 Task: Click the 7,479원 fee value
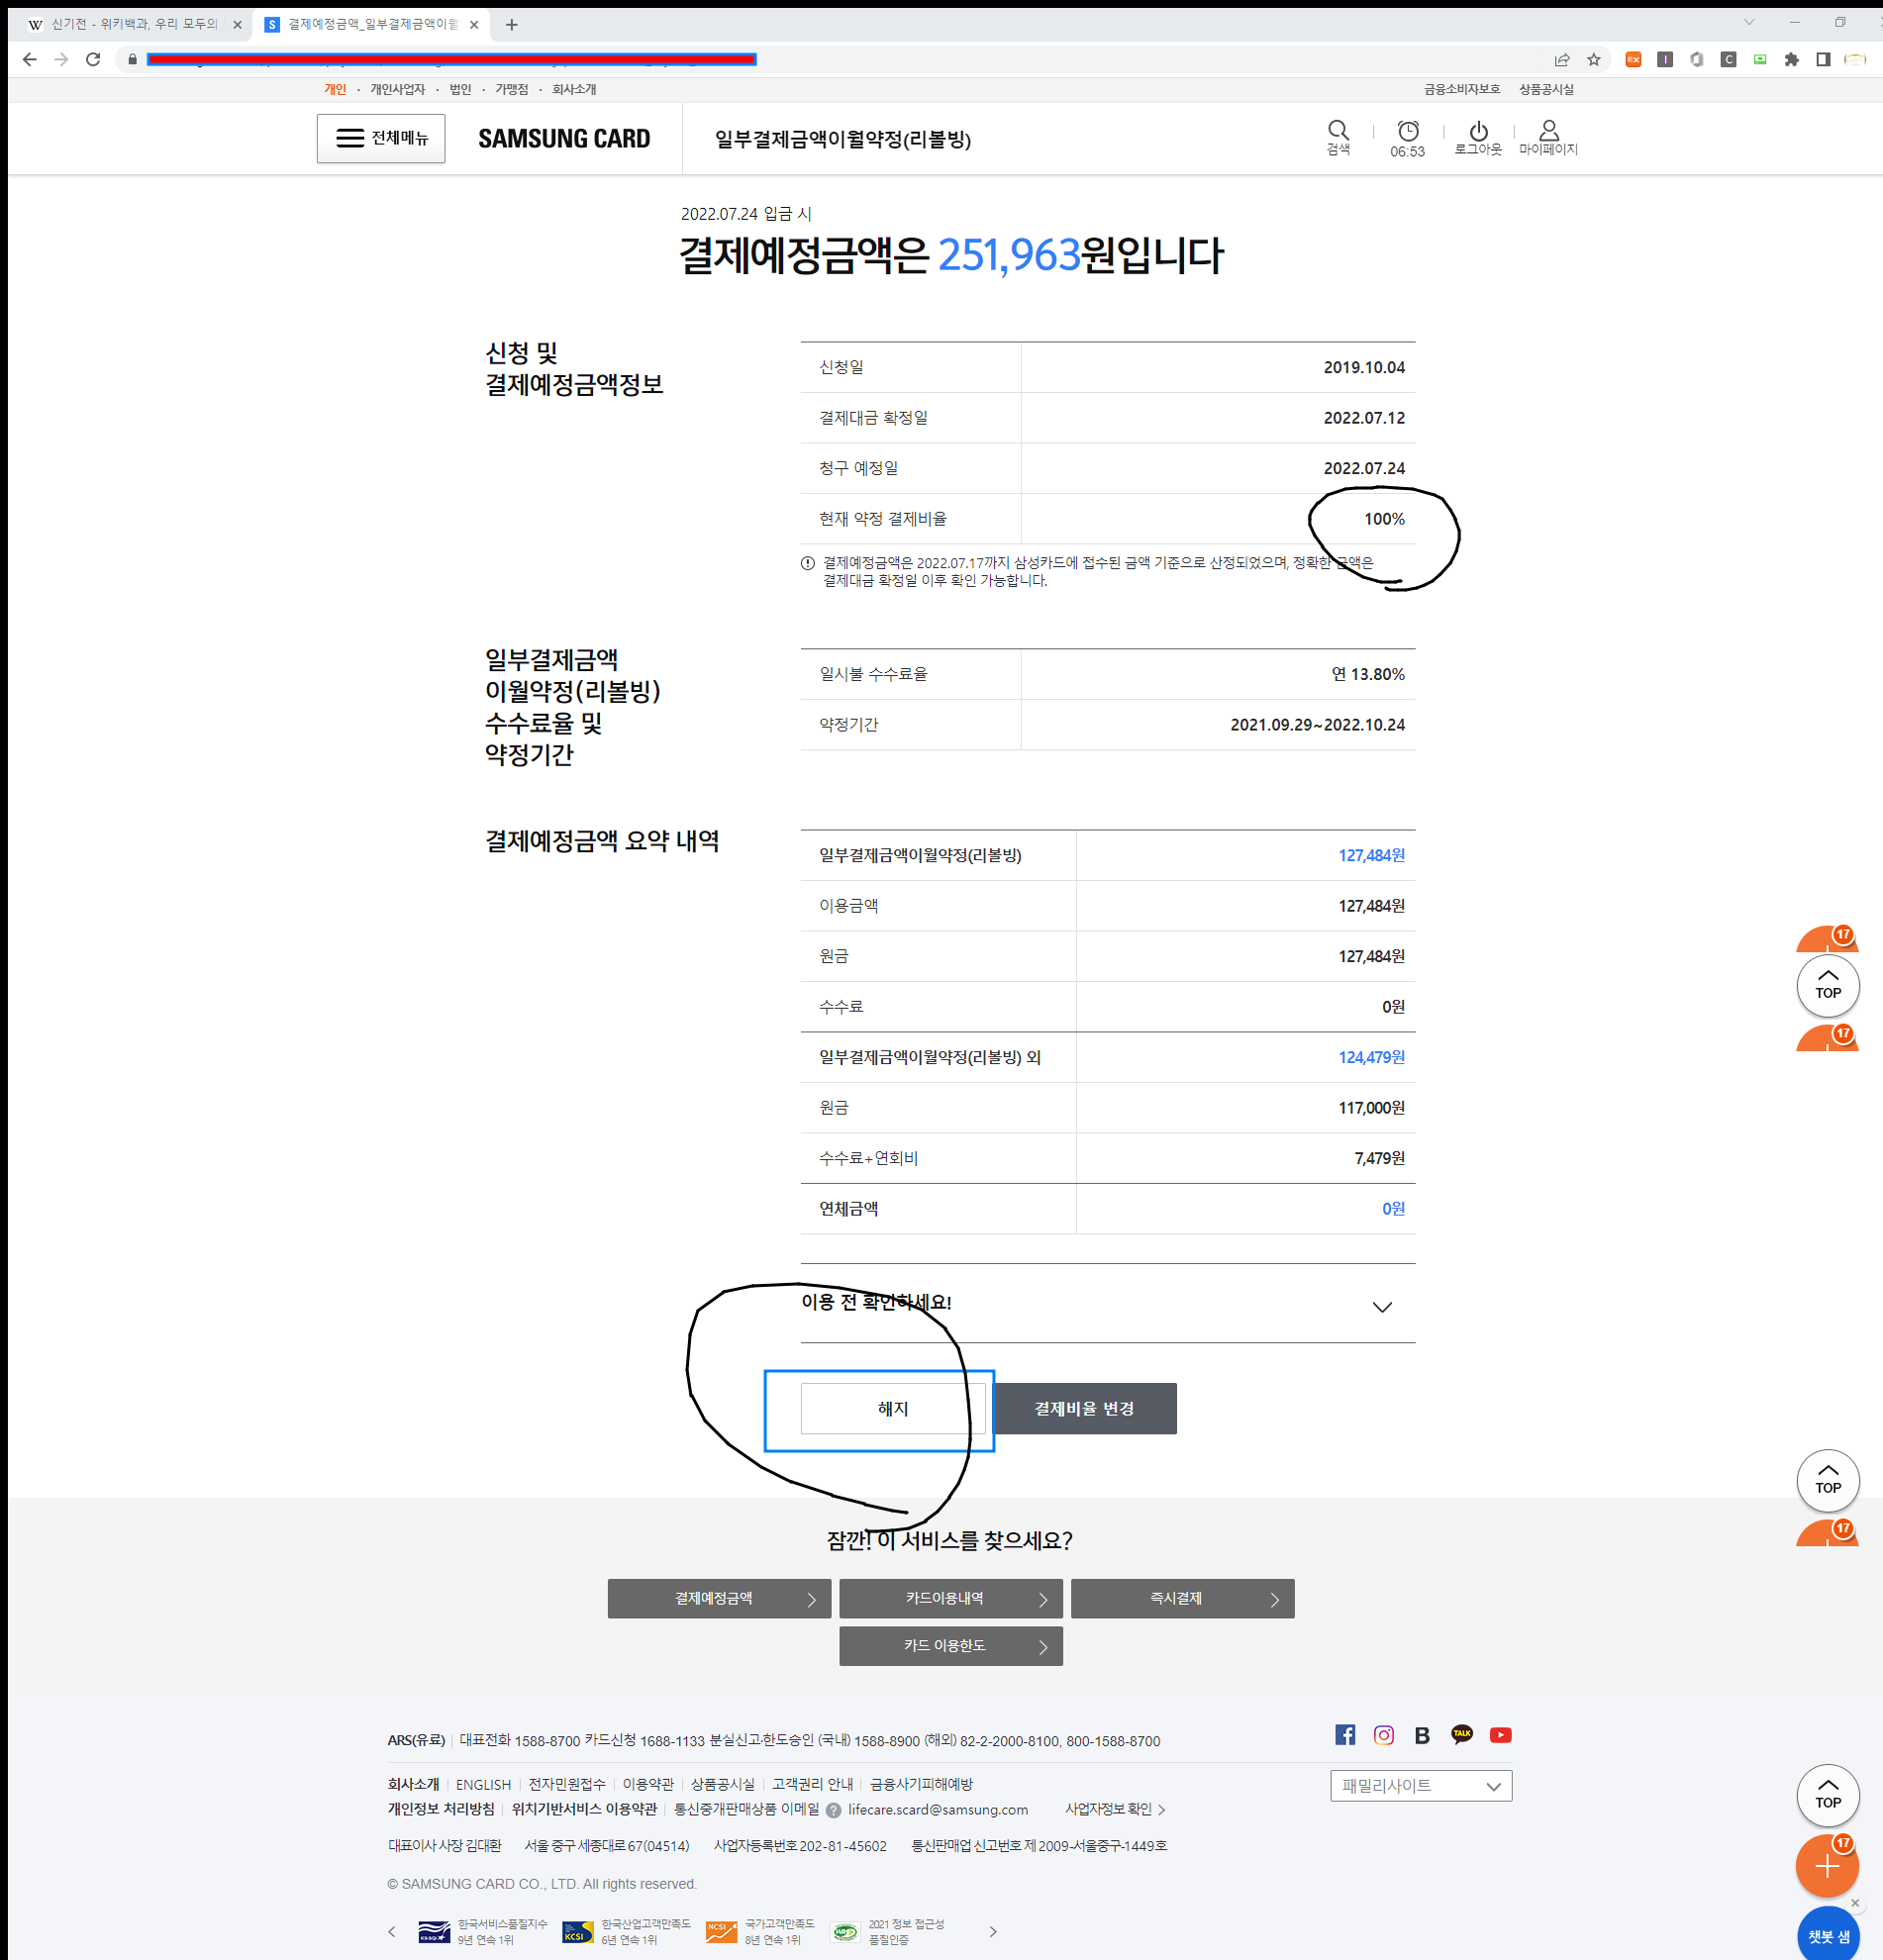pyautogui.click(x=1379, y=1158)
